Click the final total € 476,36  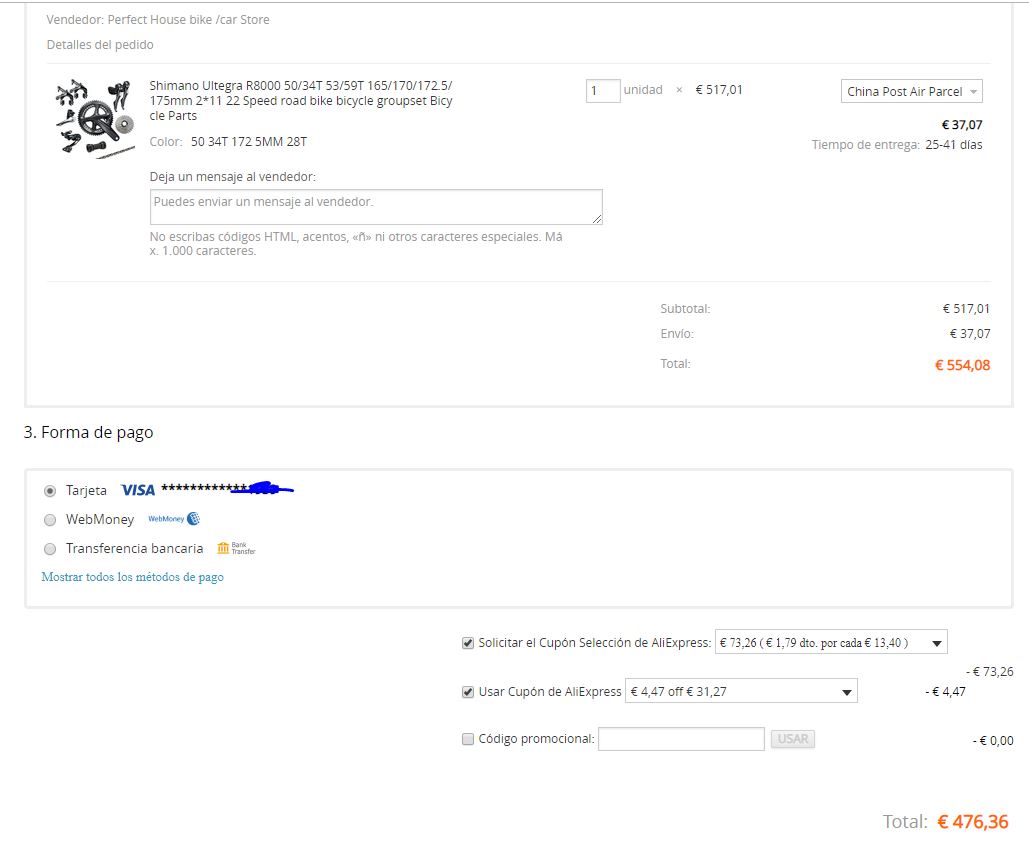(973, 822)
